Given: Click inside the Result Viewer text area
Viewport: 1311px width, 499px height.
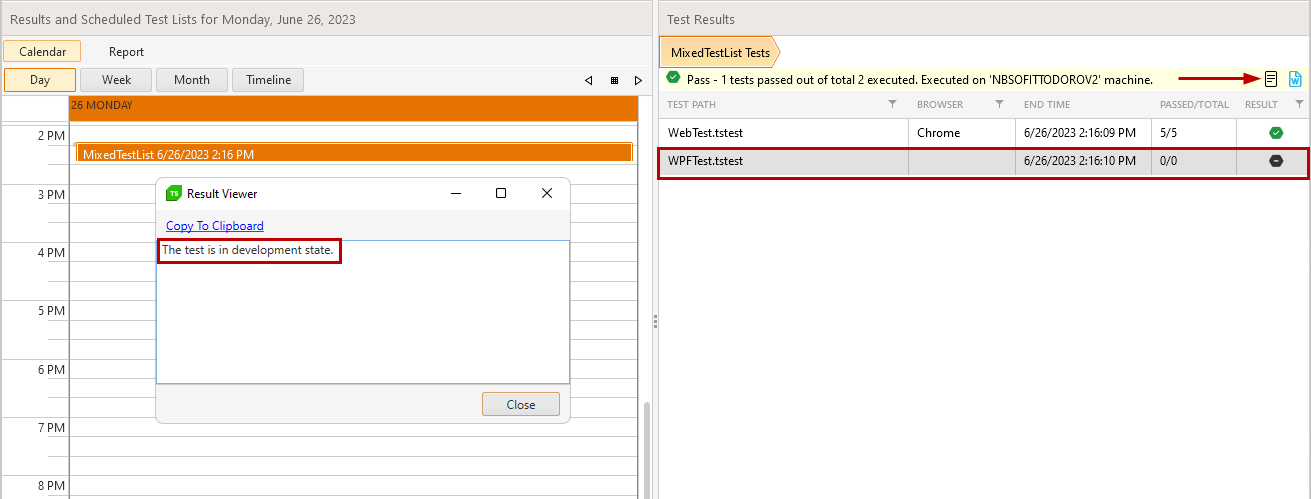Looking at the screenshot, I should tap(363, 311).
